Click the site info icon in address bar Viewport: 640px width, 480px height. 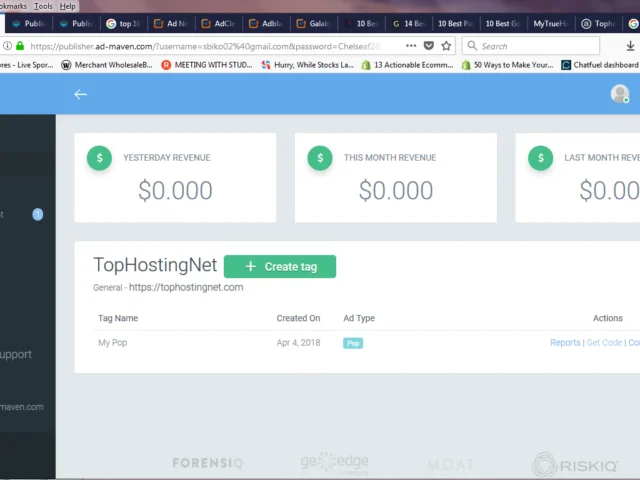coord(7,46)
